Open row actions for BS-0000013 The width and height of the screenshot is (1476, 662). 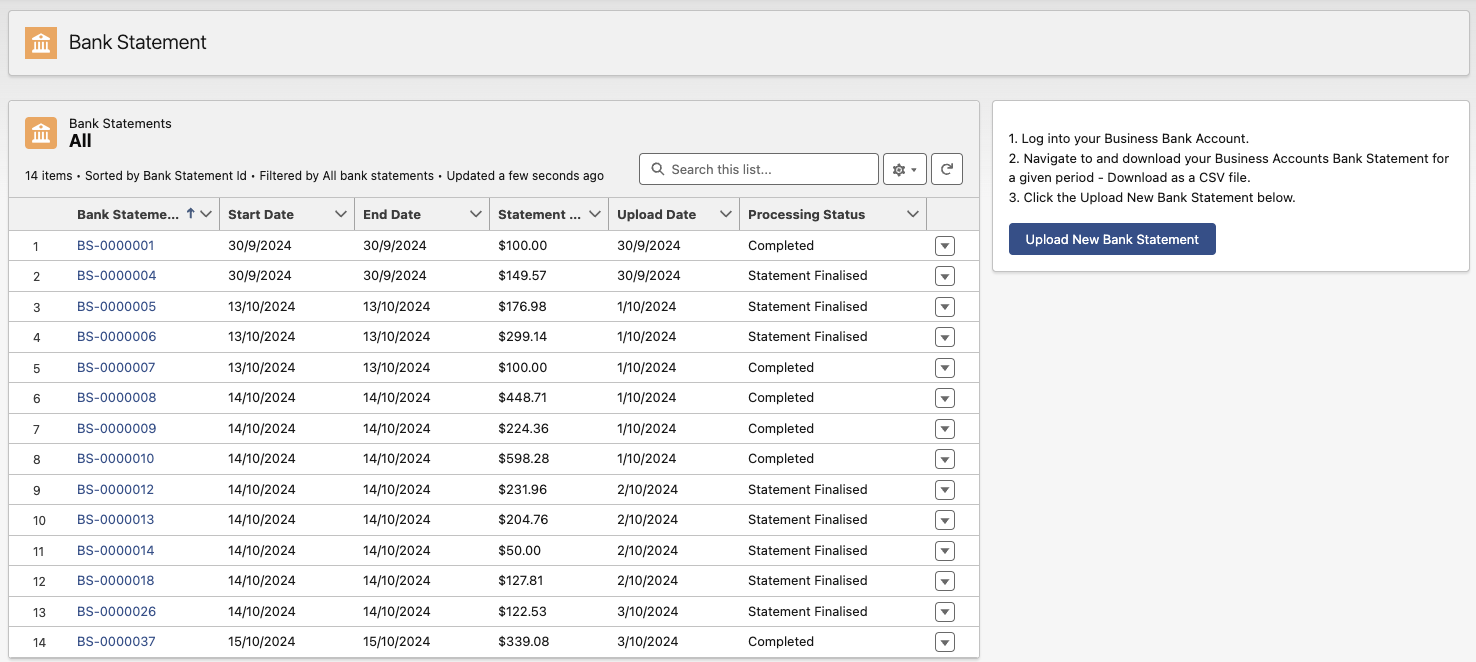point(944,521)
